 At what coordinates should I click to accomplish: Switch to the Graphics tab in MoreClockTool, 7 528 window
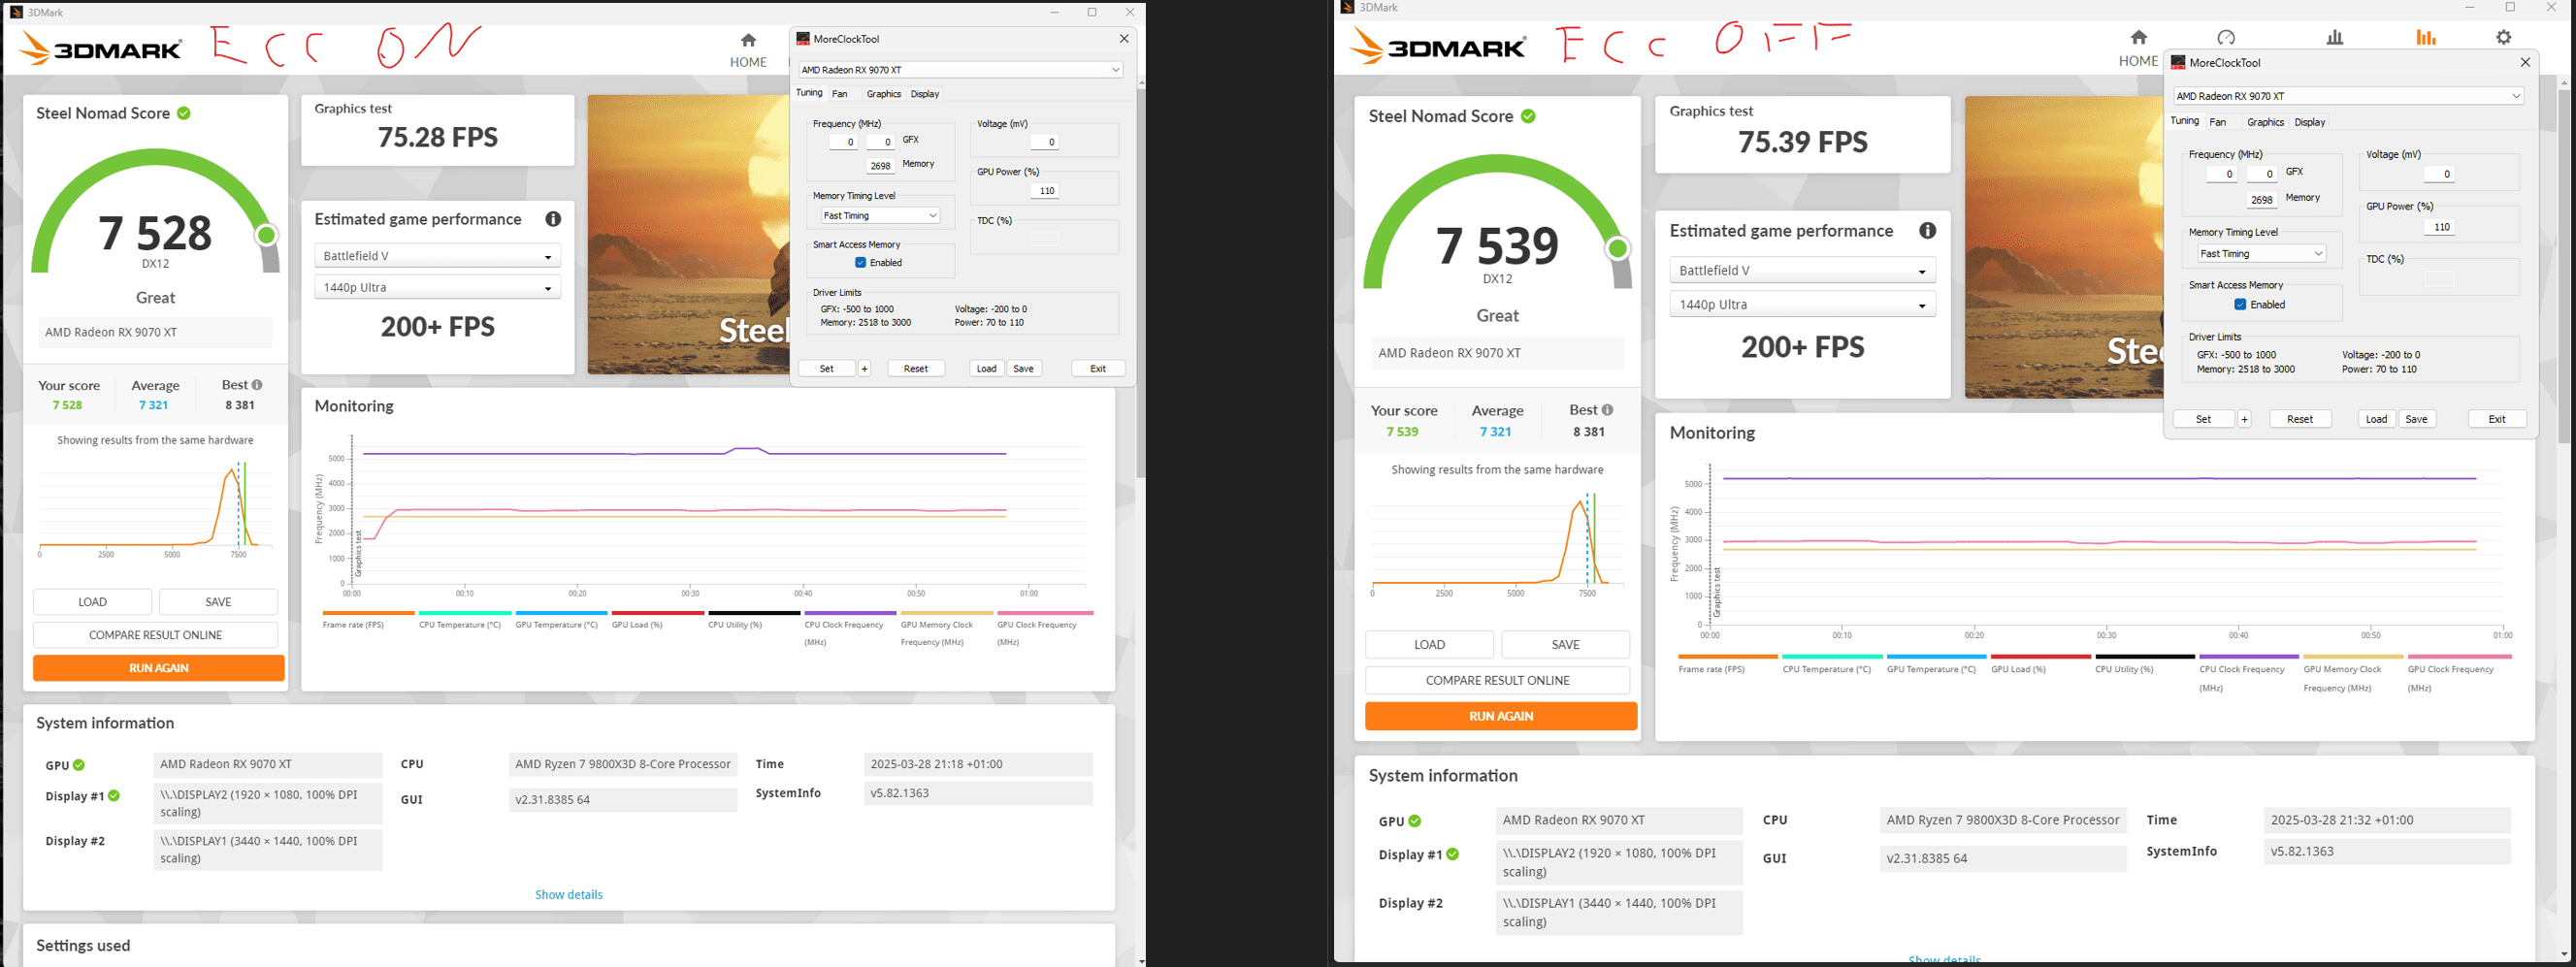coord(884,94)
